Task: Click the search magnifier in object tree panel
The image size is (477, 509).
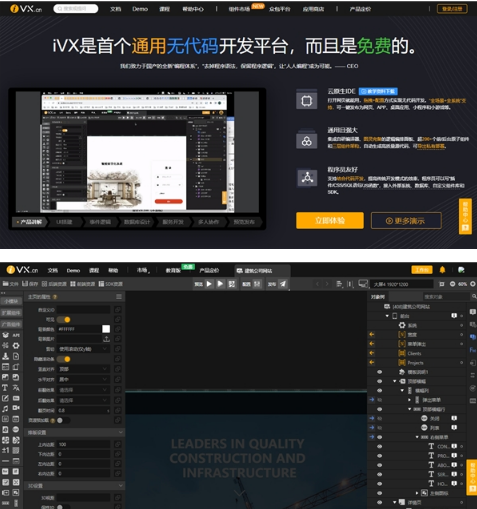Action: 474,296
